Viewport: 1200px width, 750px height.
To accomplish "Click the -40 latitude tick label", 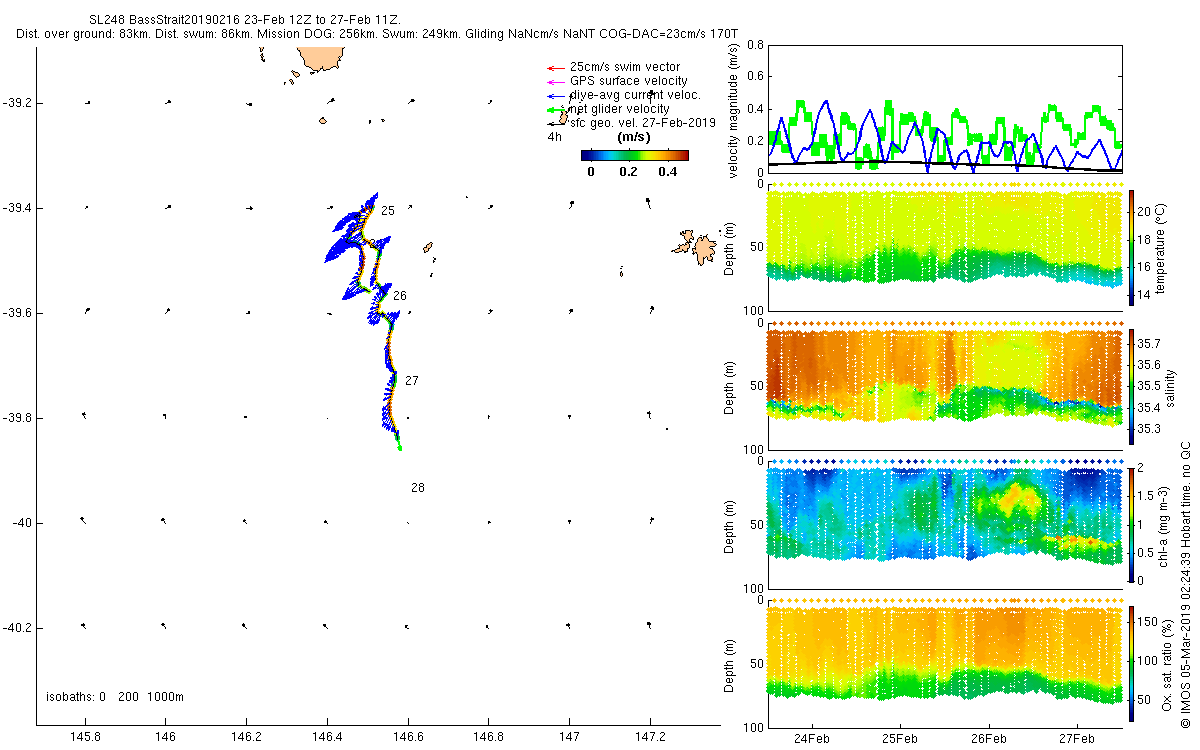I will [x=22, y=523].
